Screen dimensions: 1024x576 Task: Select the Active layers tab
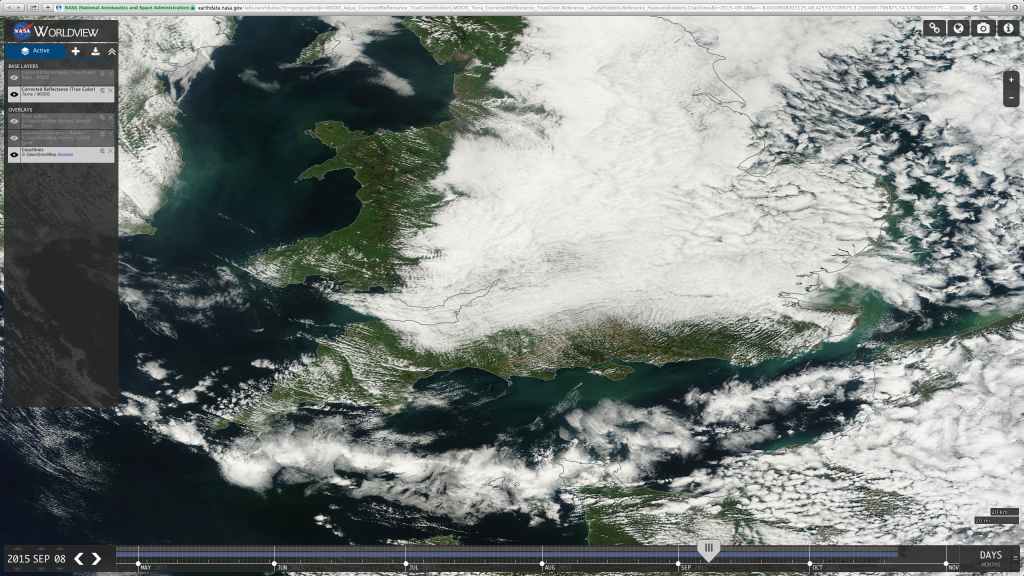[35, 51]
